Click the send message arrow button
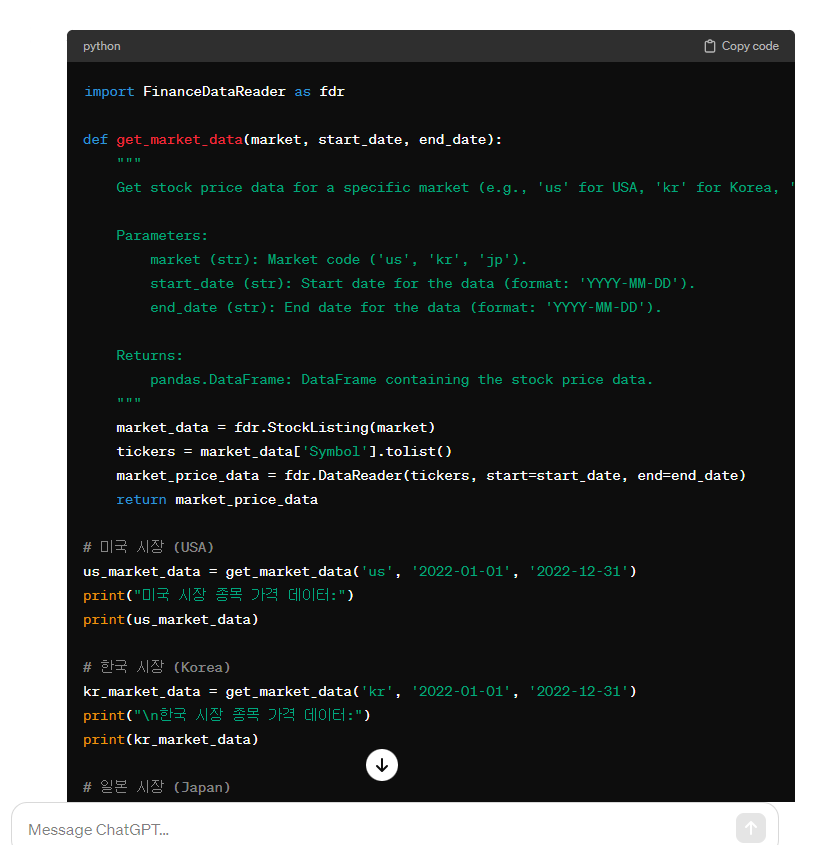 [x=751, y=828]
